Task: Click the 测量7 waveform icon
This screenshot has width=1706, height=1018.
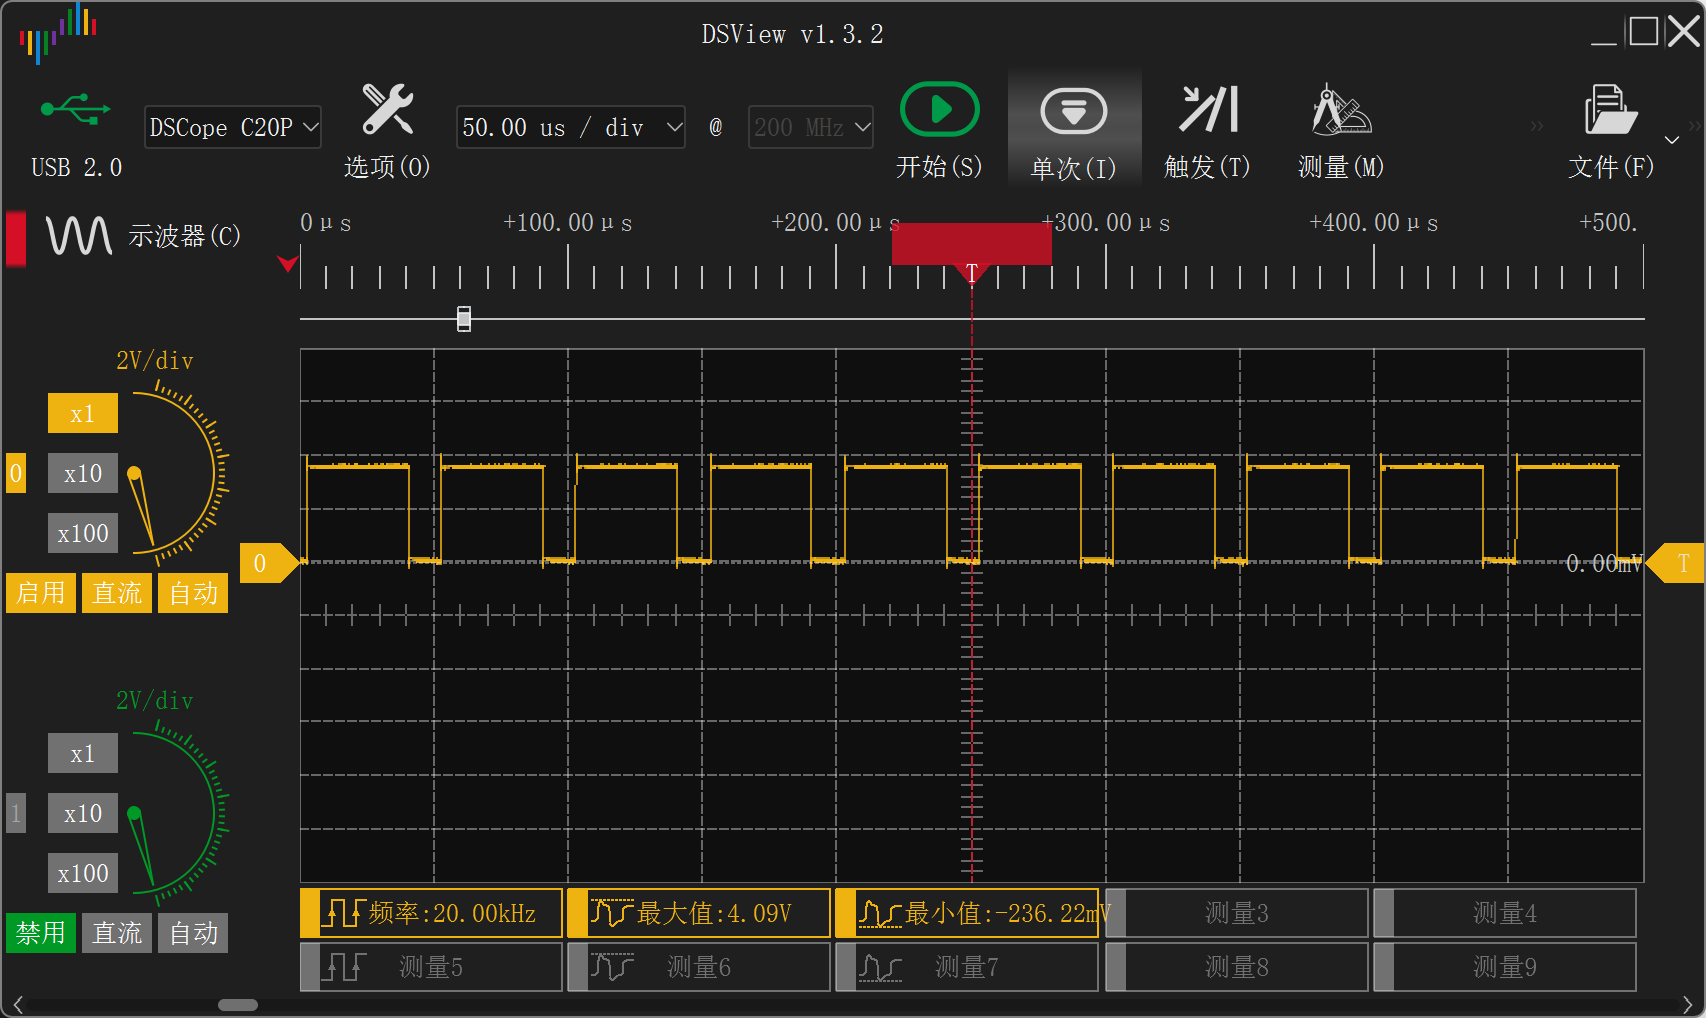Action: [x=880, y=967]
